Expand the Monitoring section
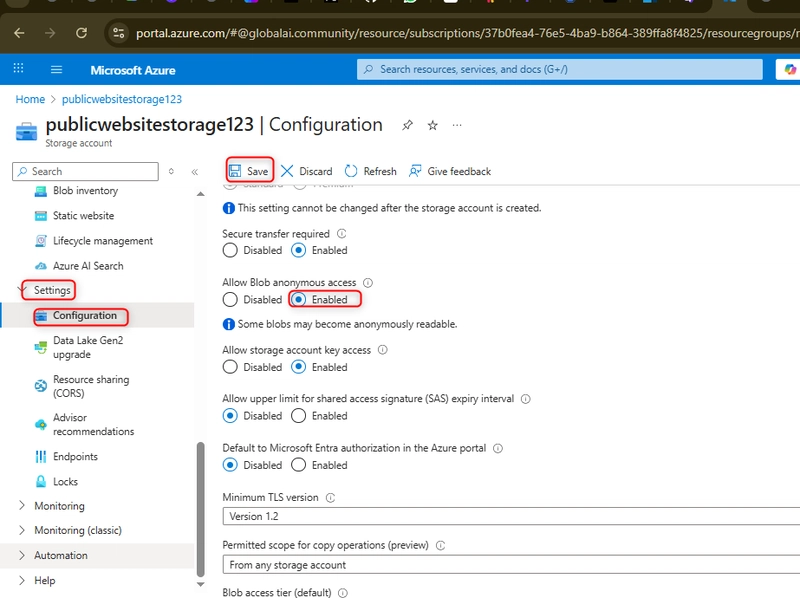The image size is (800, 598). (21, 506)
